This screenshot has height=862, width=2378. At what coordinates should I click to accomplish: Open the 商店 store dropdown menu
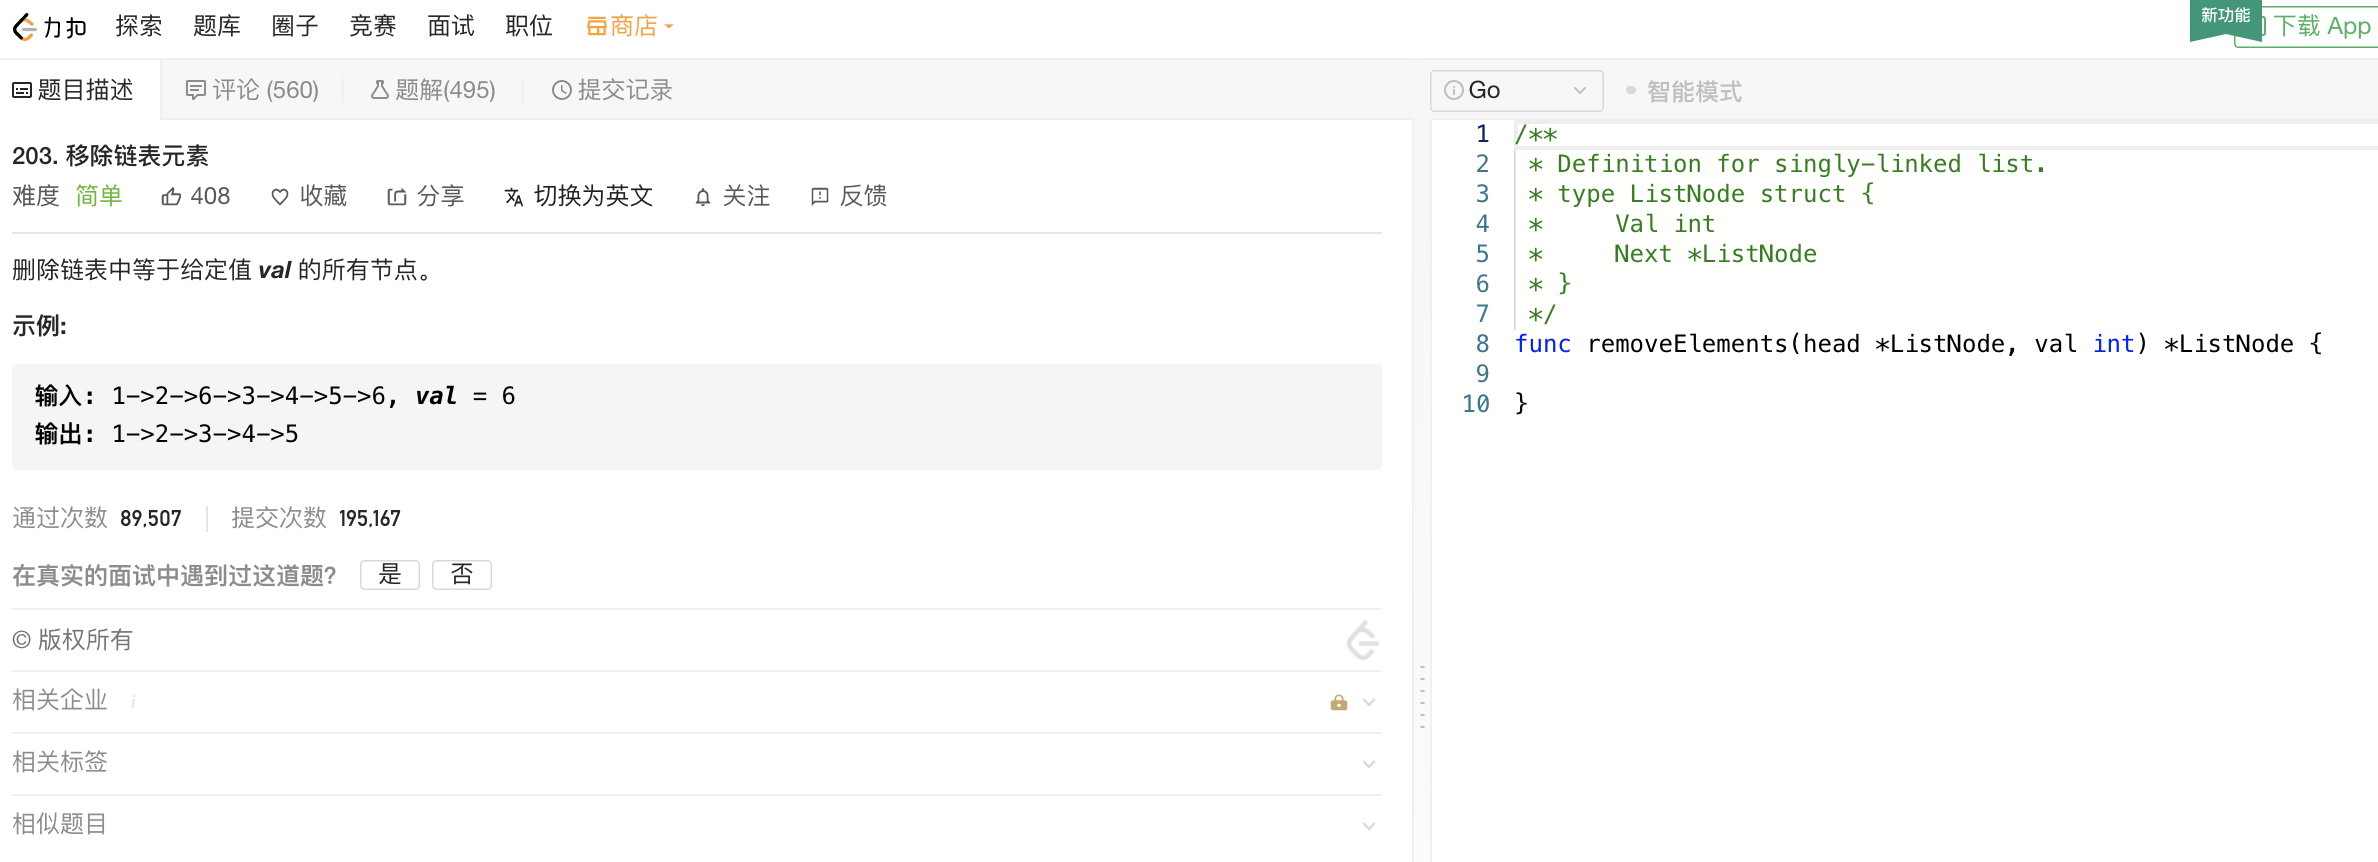[630, 27]
